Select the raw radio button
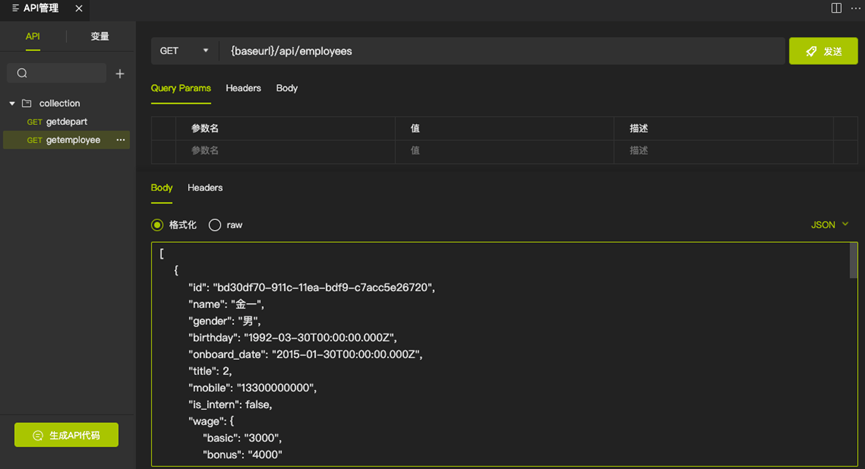 pos(215,225)
